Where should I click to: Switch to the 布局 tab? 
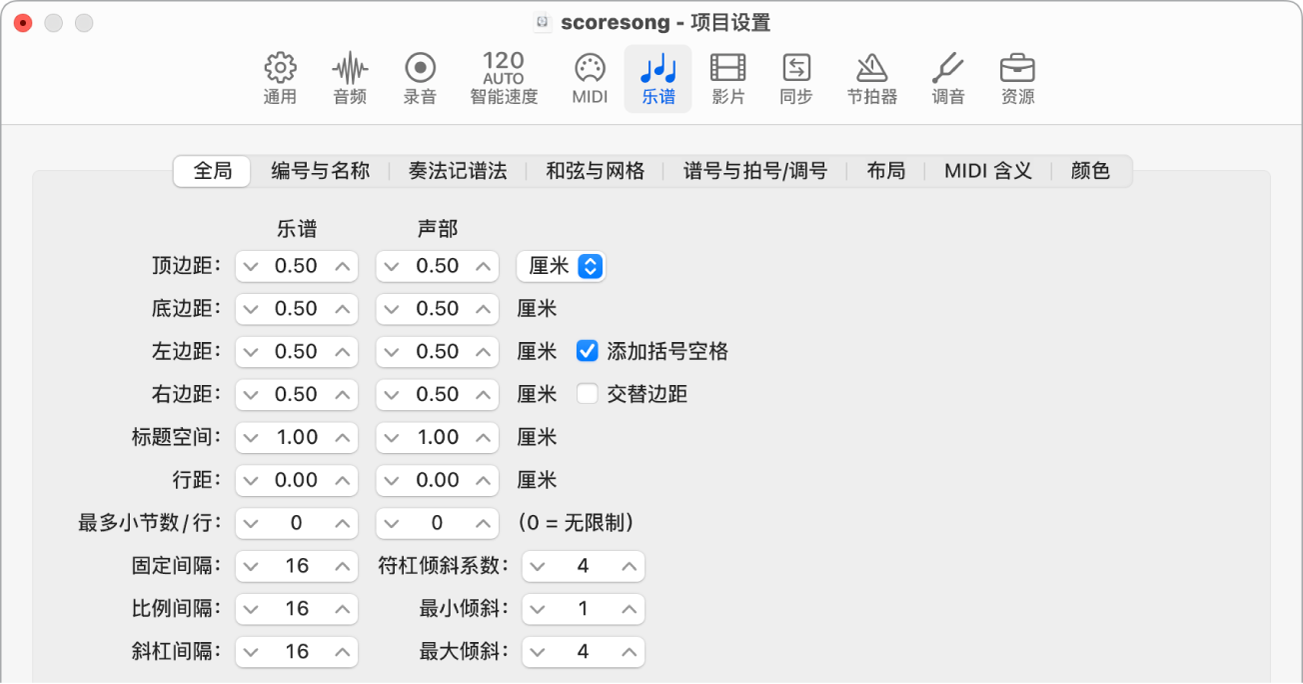click(x=884, y=170)
